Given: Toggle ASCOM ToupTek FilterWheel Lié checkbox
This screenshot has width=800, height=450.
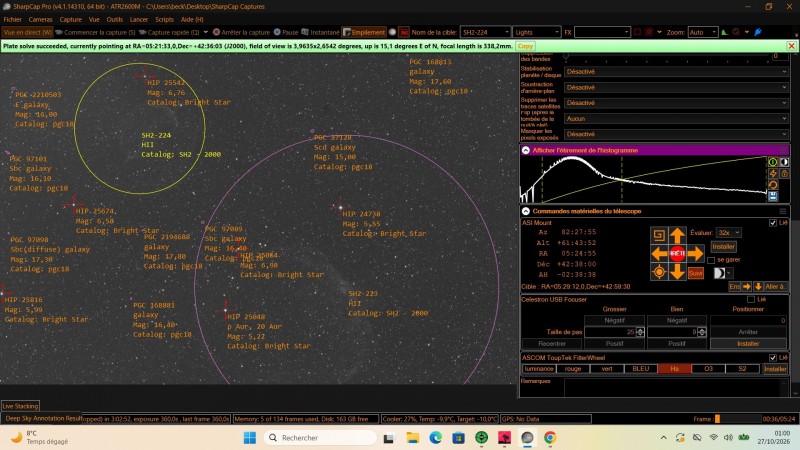Looking at the screenshot, I should tap(772, 358).
